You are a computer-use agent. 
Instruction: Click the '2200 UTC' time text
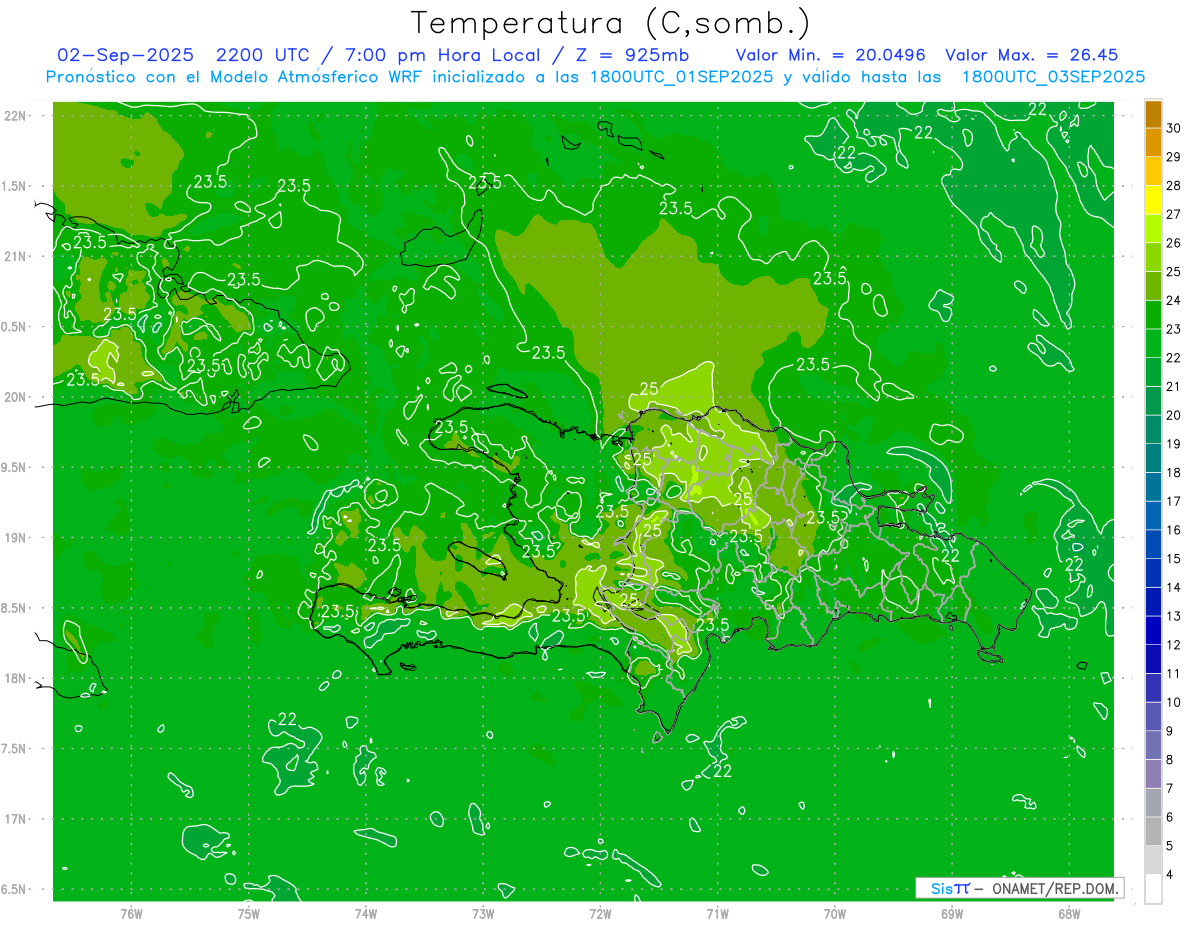tap(264, 56)
